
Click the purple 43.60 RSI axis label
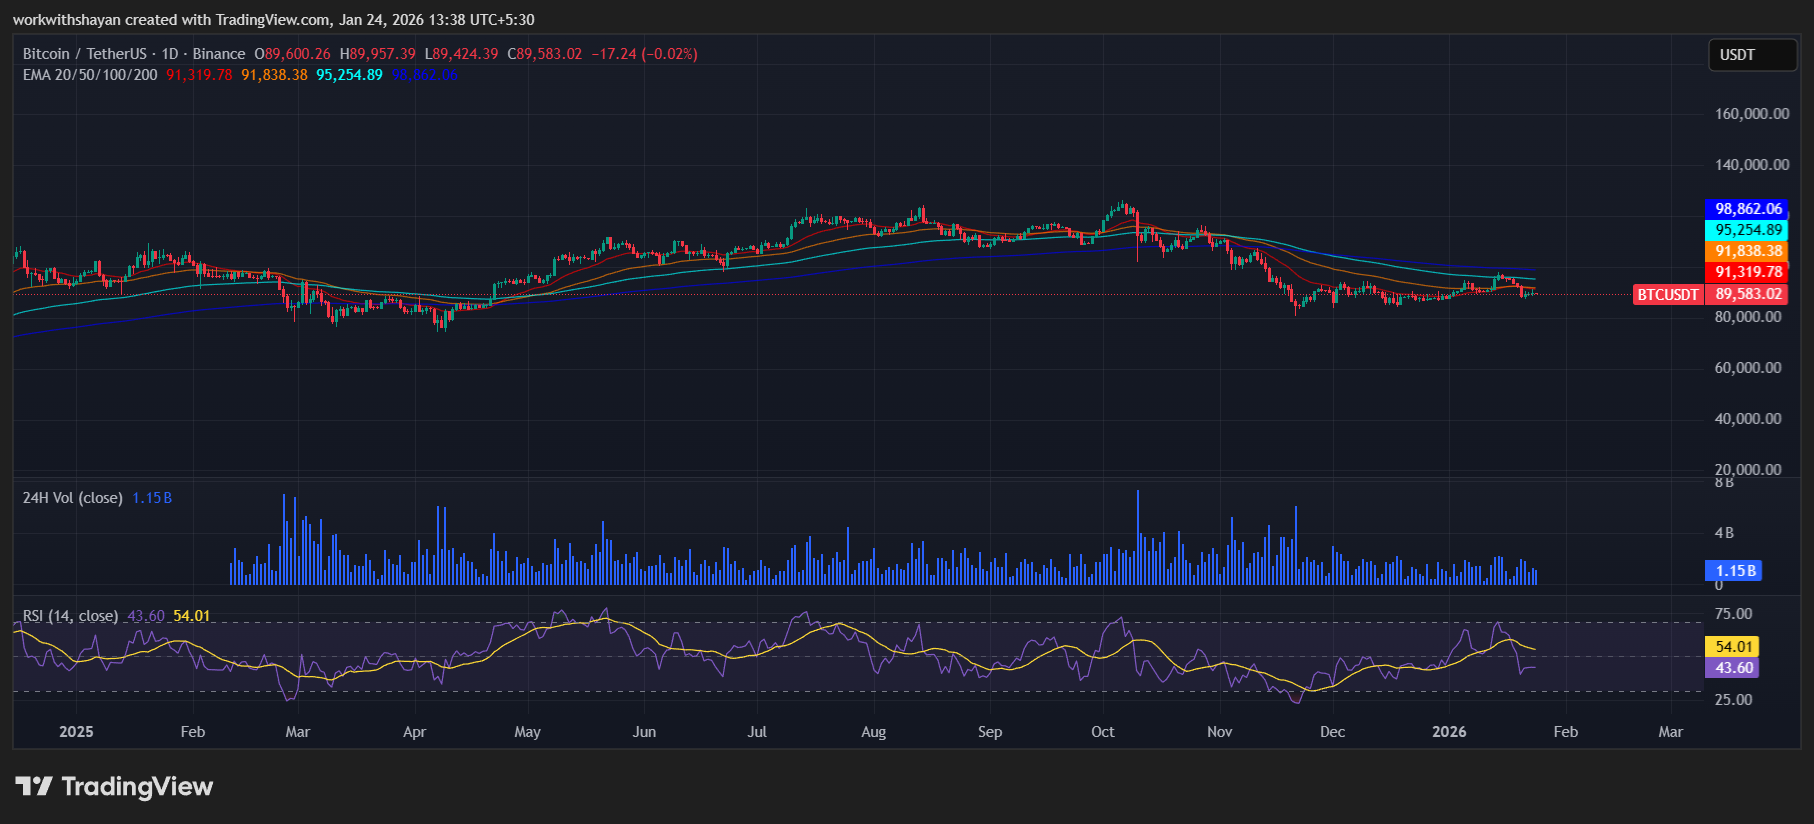coord(1734,668)
